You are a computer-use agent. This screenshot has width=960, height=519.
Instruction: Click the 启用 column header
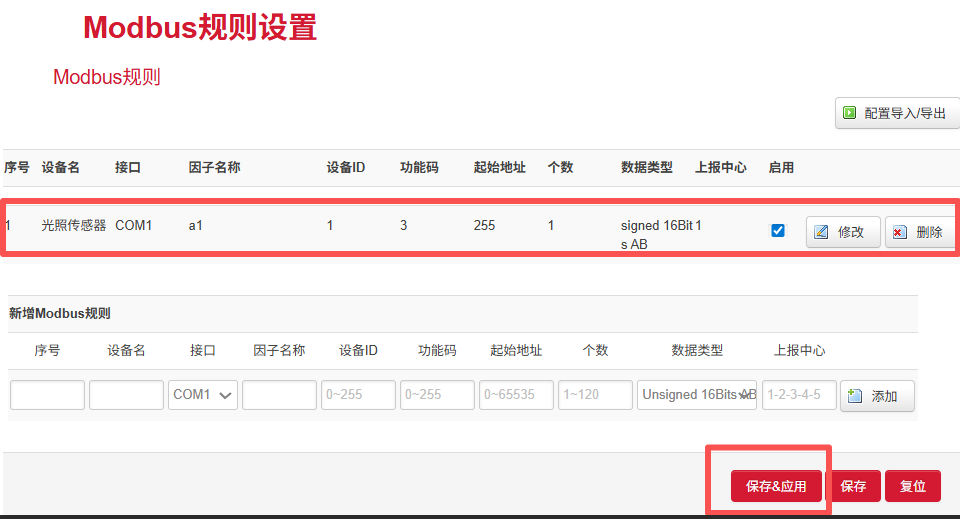click(x=781, y=167)
